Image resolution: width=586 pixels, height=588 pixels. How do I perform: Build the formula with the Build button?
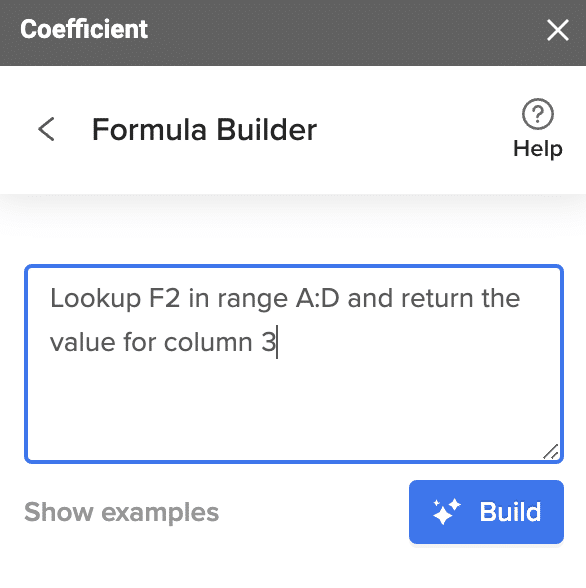(486, 512)
